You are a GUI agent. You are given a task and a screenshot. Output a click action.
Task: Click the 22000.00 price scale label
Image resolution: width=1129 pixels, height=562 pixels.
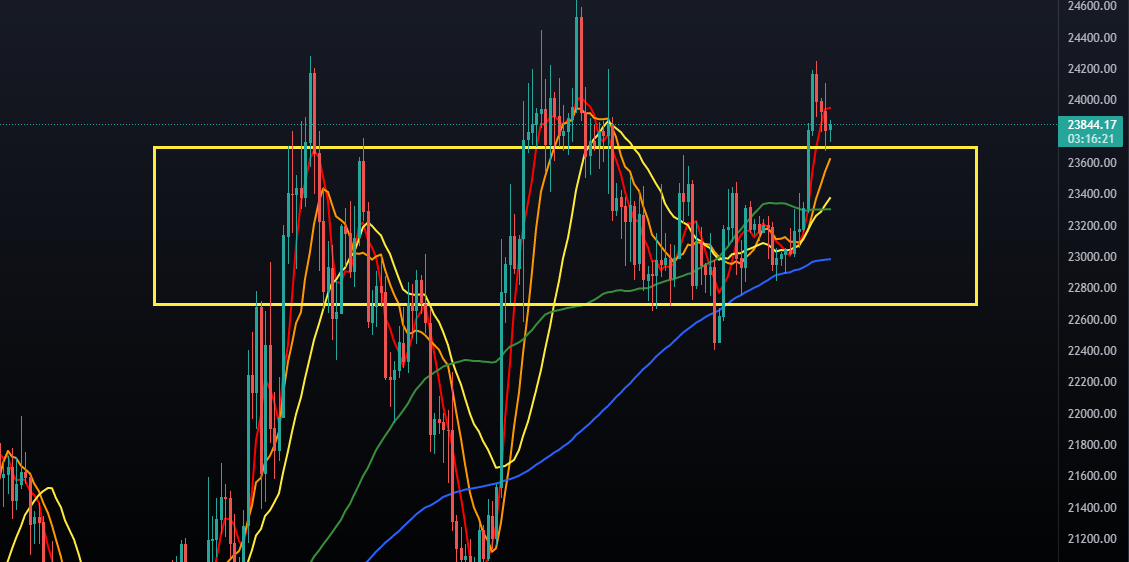1093,414
